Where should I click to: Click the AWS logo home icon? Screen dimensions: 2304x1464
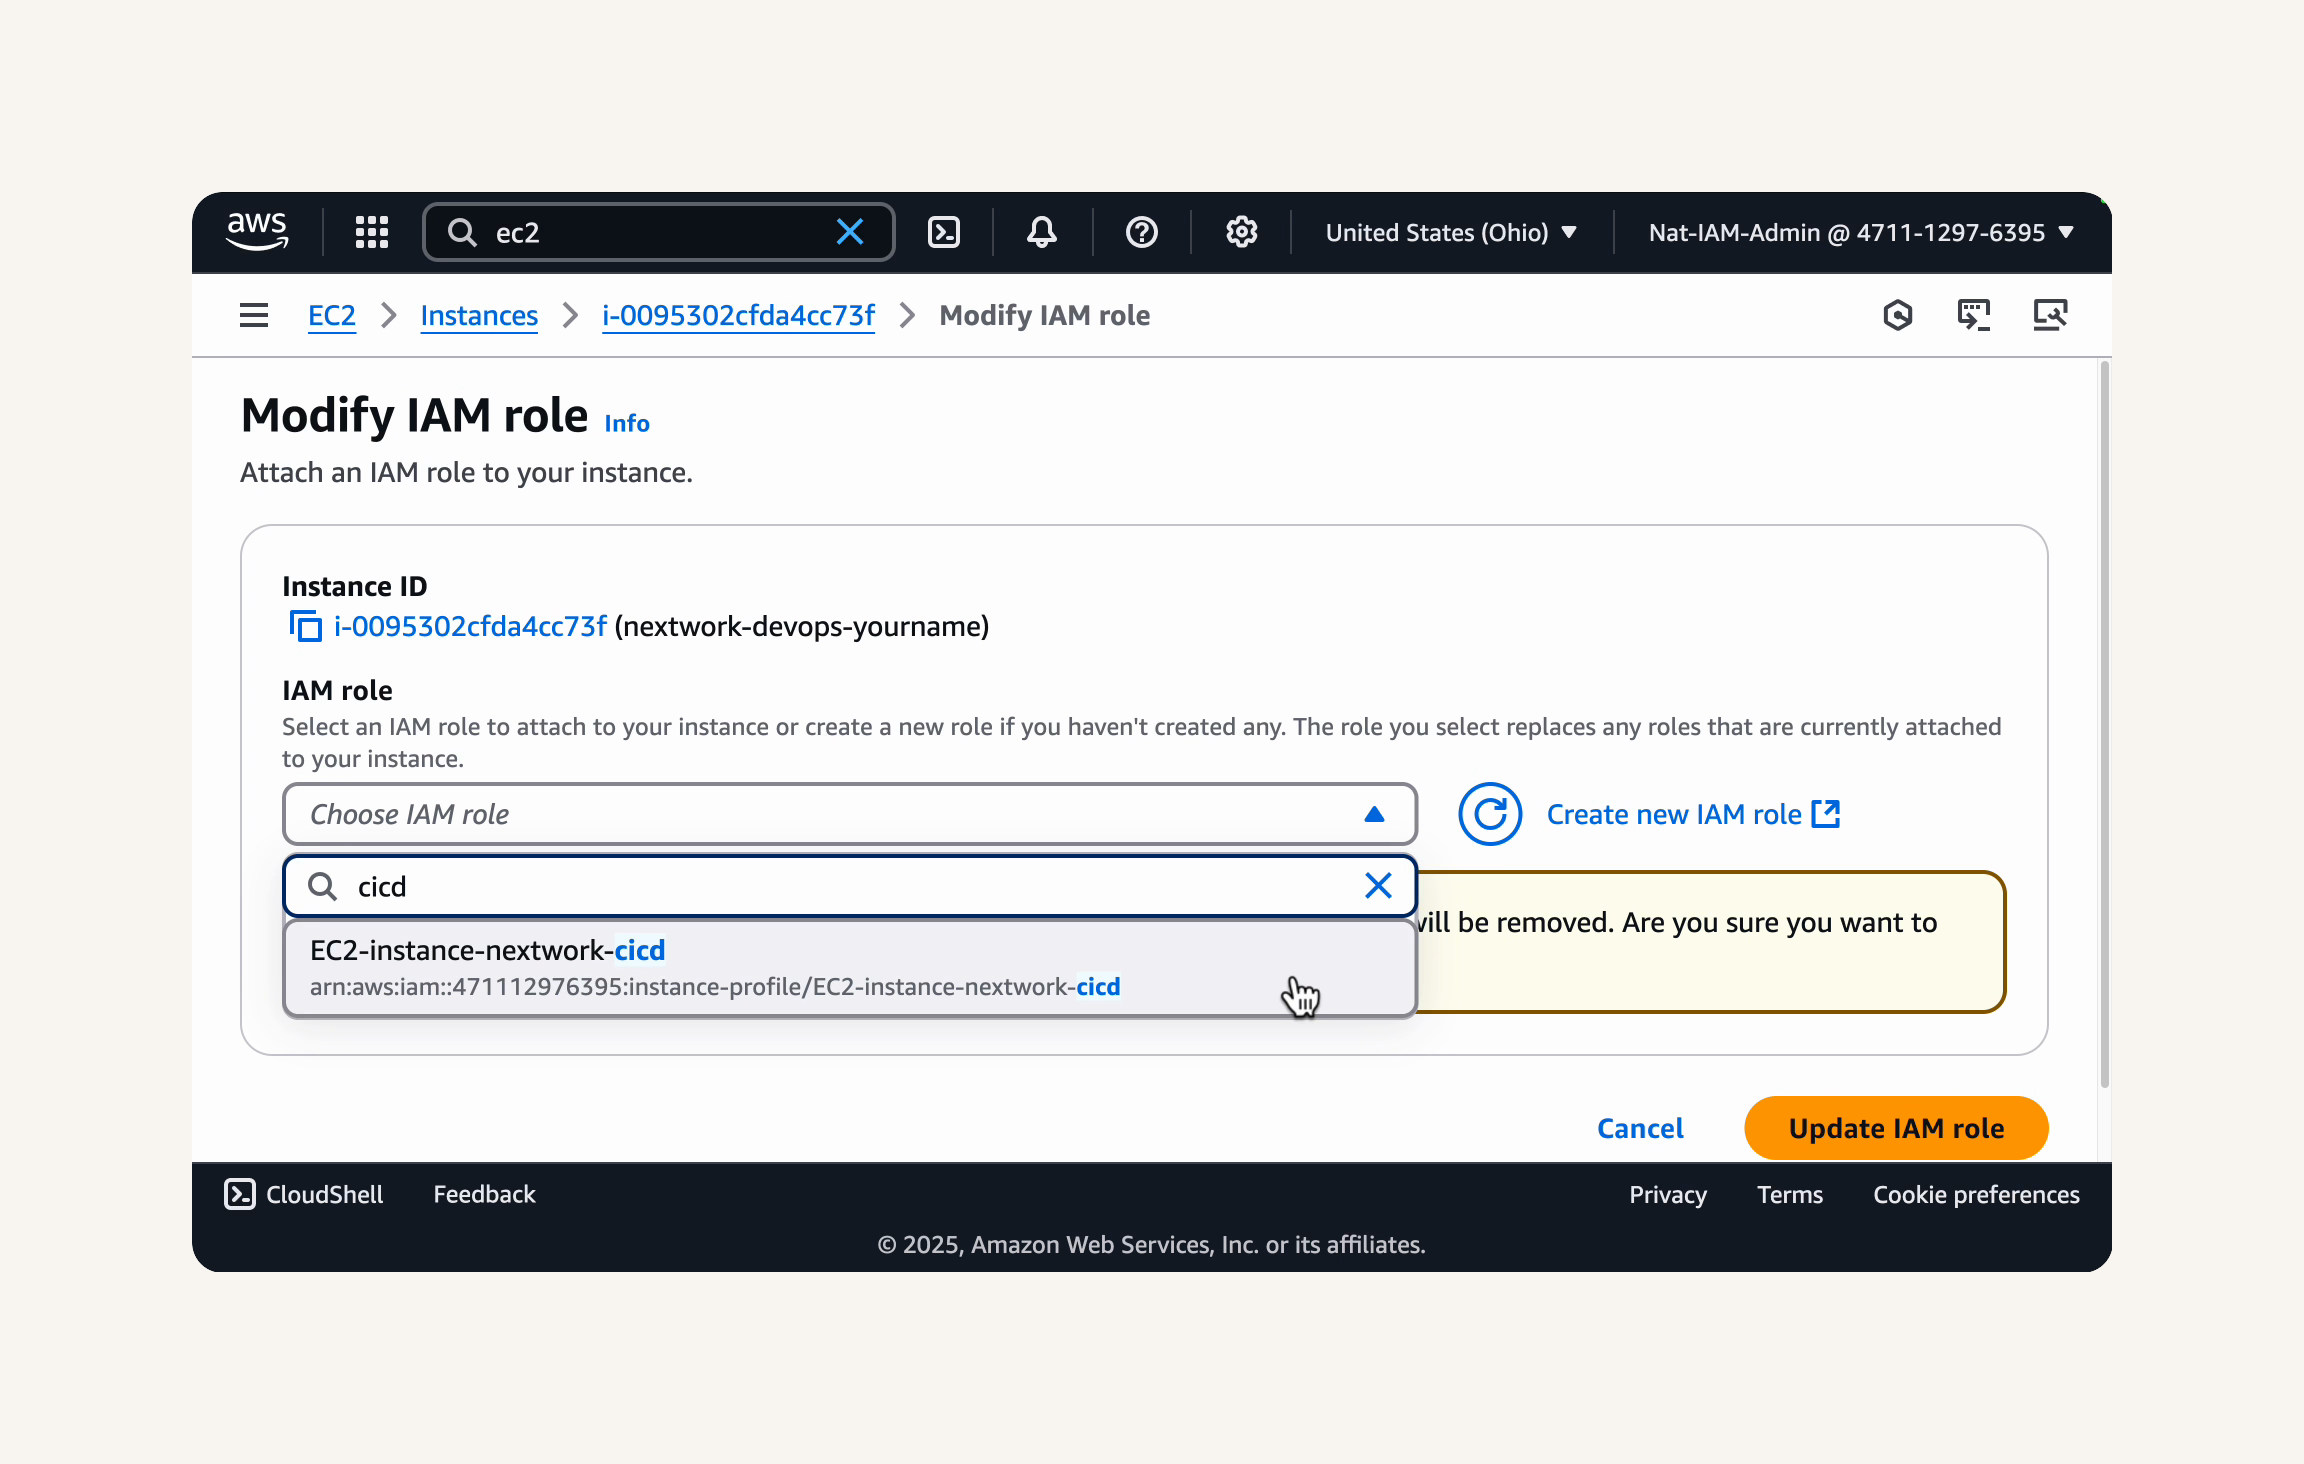coord(257,232)
